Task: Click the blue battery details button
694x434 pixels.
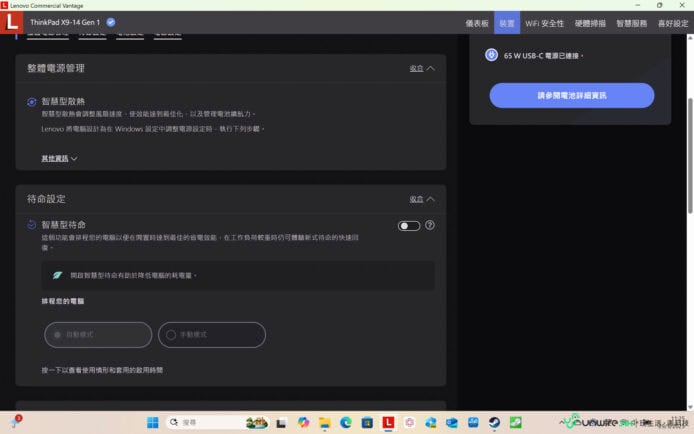Action: coord(571,96)
